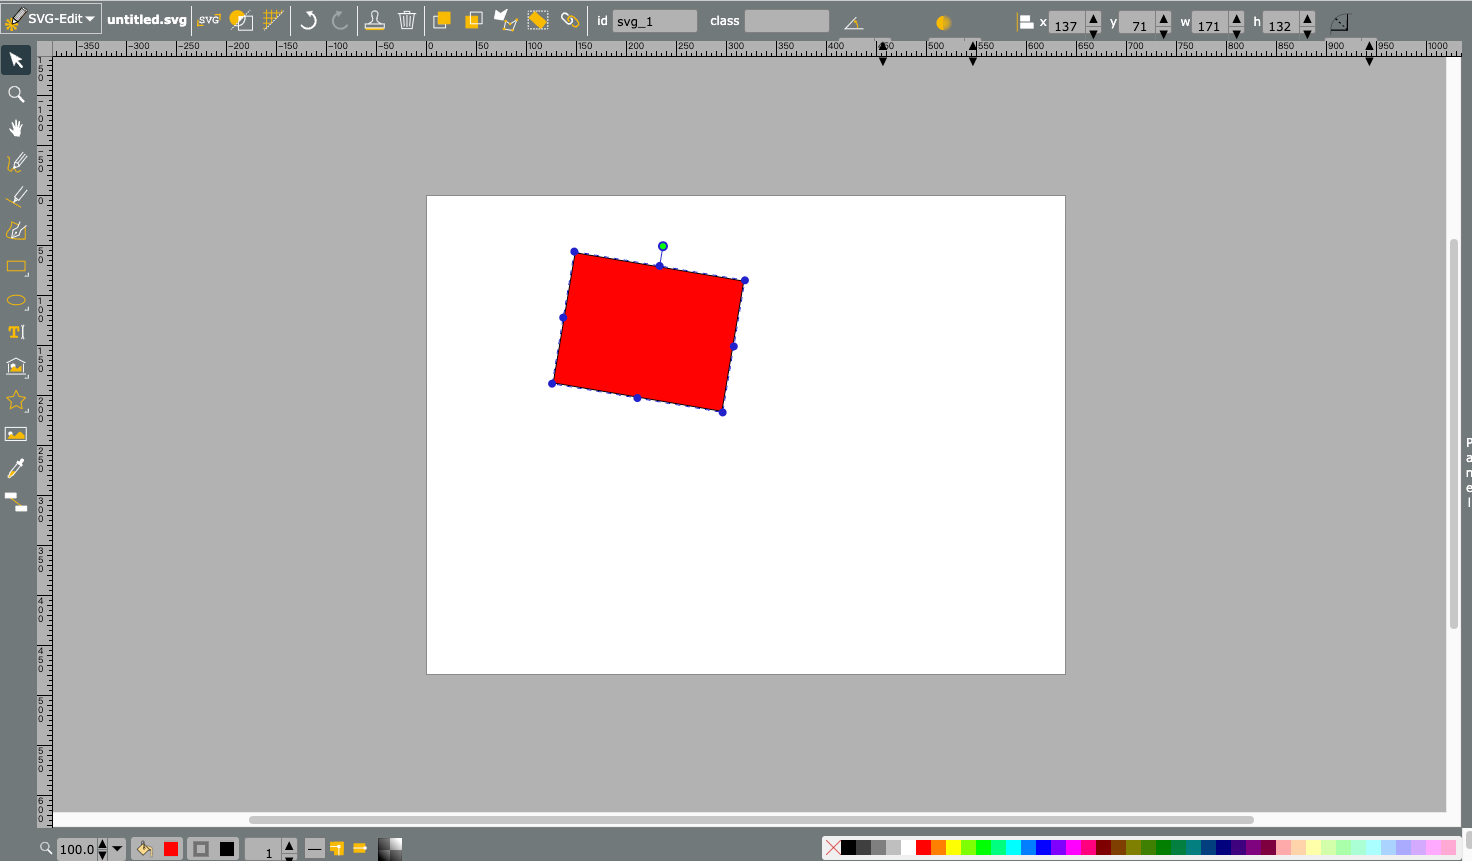Screen dimensions: 1472x861
Task: Open the SVG-Edit main menu
Action: tap(51, 19)
